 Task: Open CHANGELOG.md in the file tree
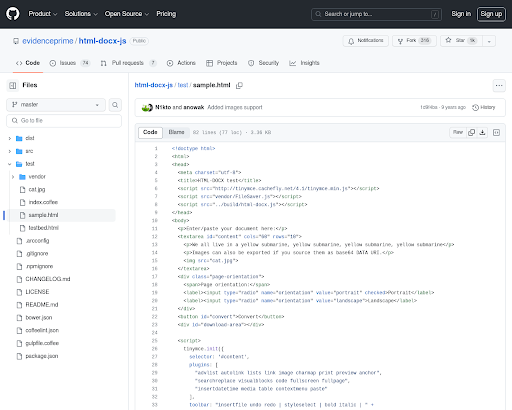tap(48, 279)
